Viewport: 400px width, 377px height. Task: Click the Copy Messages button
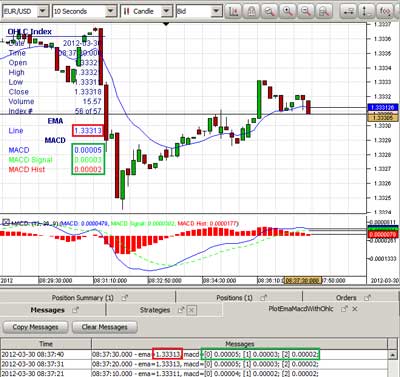coord(35,327)
